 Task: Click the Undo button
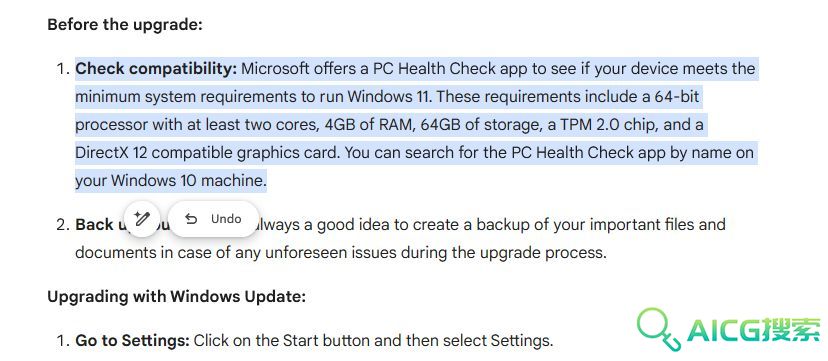[x=214, y=219]
